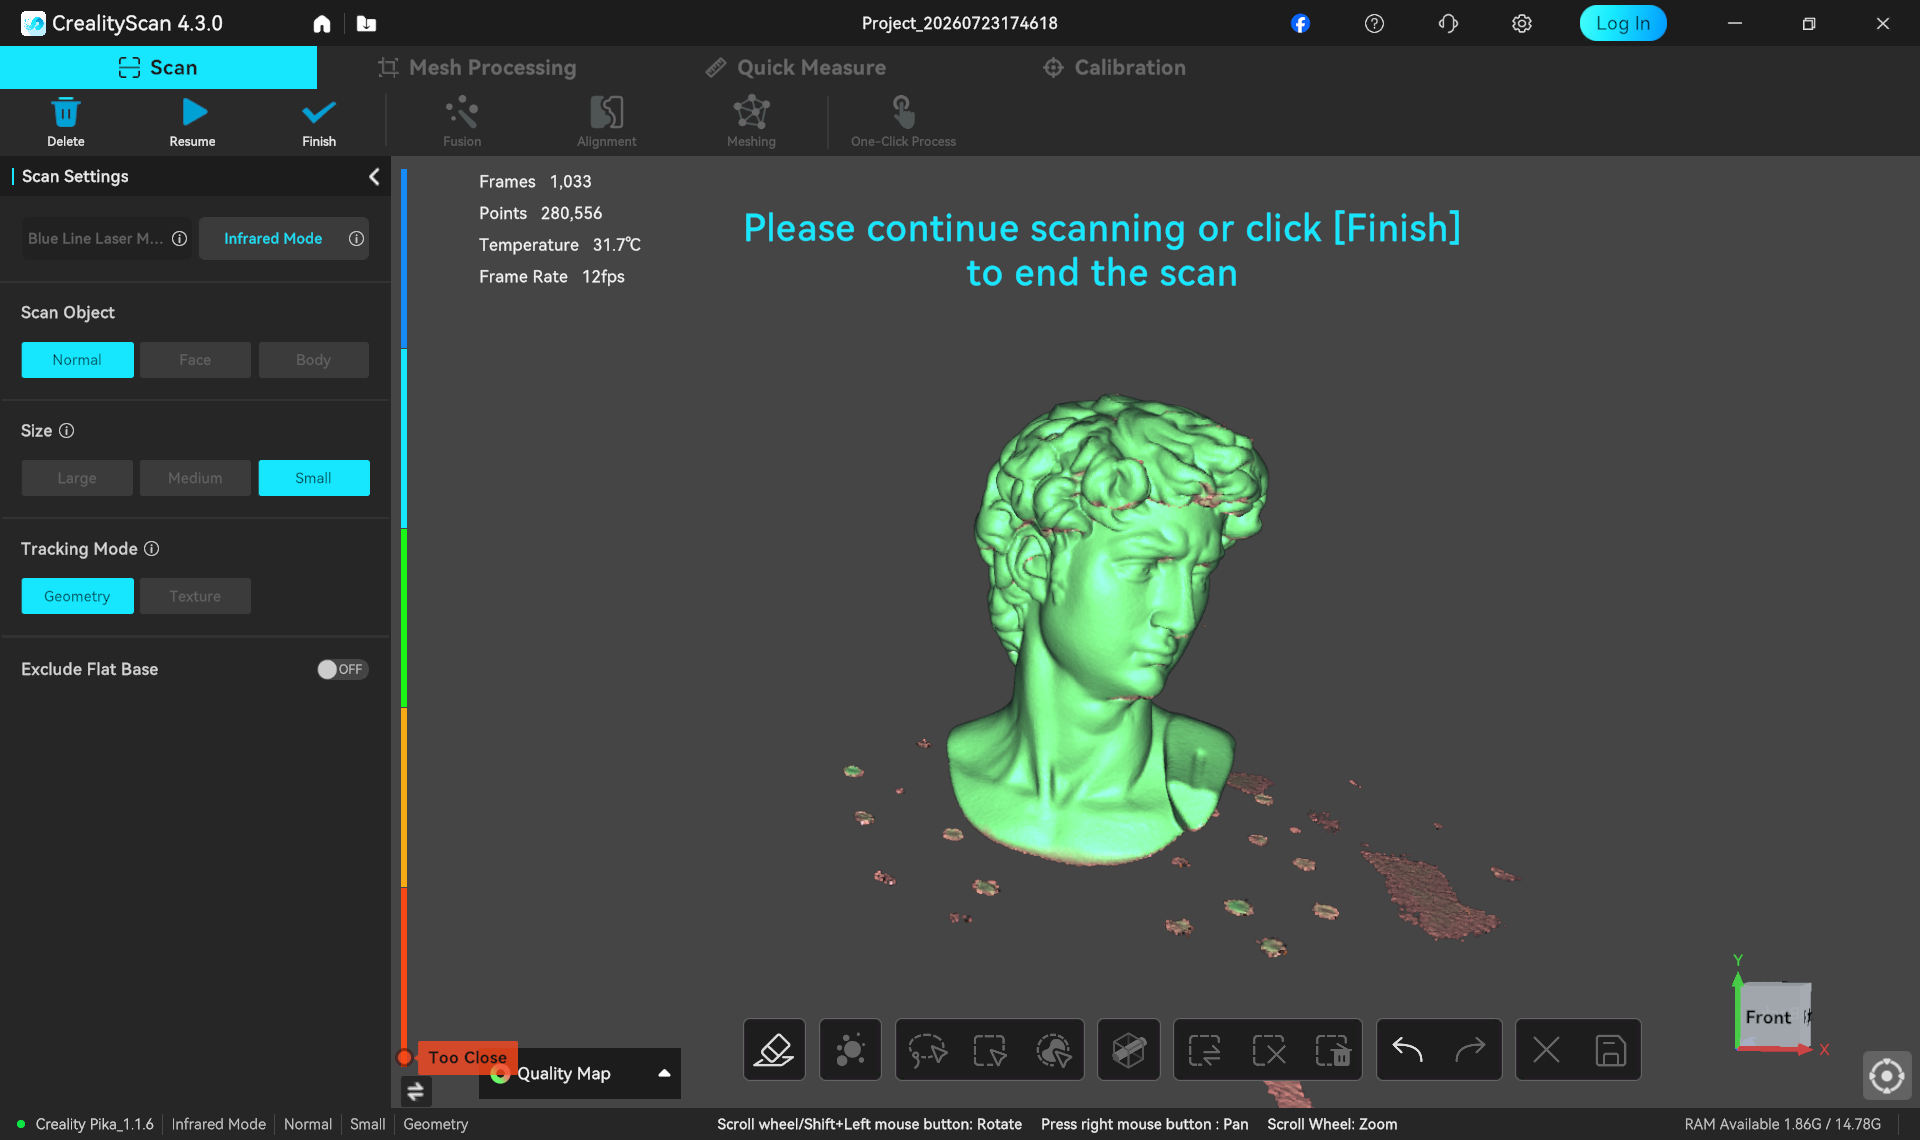Image resolution: width=1920 pixels, height=1140 pixels.
Task: Cancel the selection with the dashed-X icon
Action: 1269,1050
